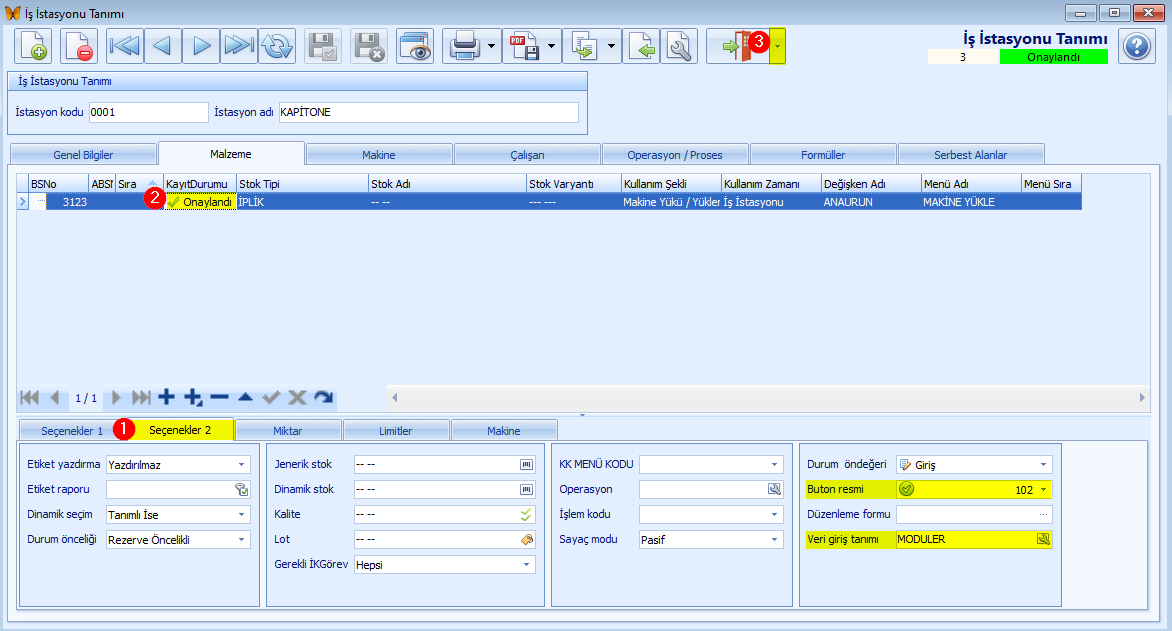Click the printer icon in toolbar
This screenshot has height=631, width=1172.
click(x=464, y=46)
